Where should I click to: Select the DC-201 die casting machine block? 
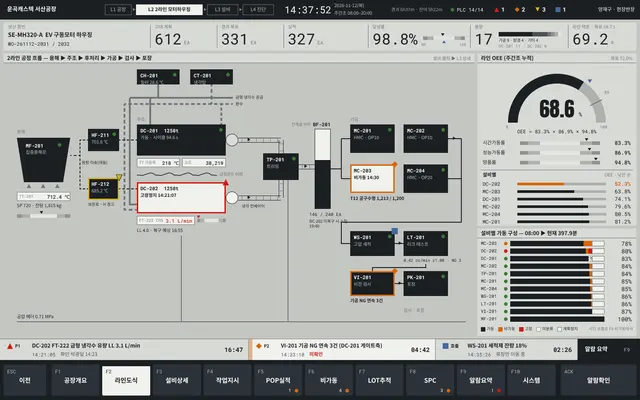(x=181, y=140)
